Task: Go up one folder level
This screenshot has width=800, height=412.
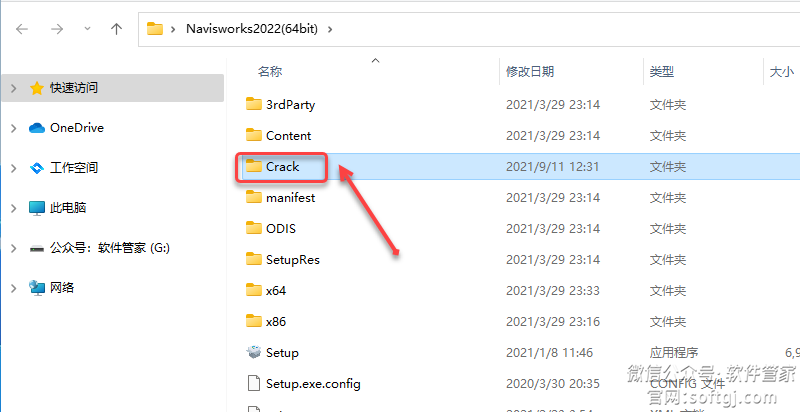Action: 117,29
